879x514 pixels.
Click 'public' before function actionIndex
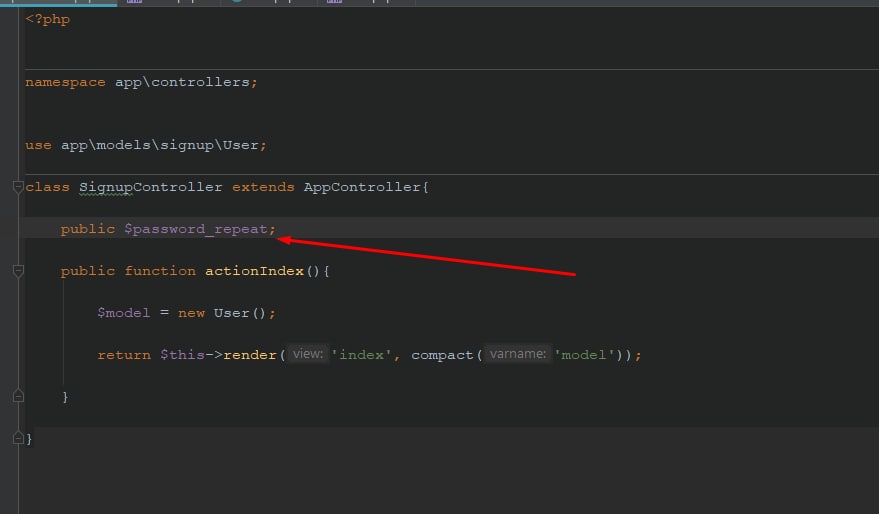[87, 271]
